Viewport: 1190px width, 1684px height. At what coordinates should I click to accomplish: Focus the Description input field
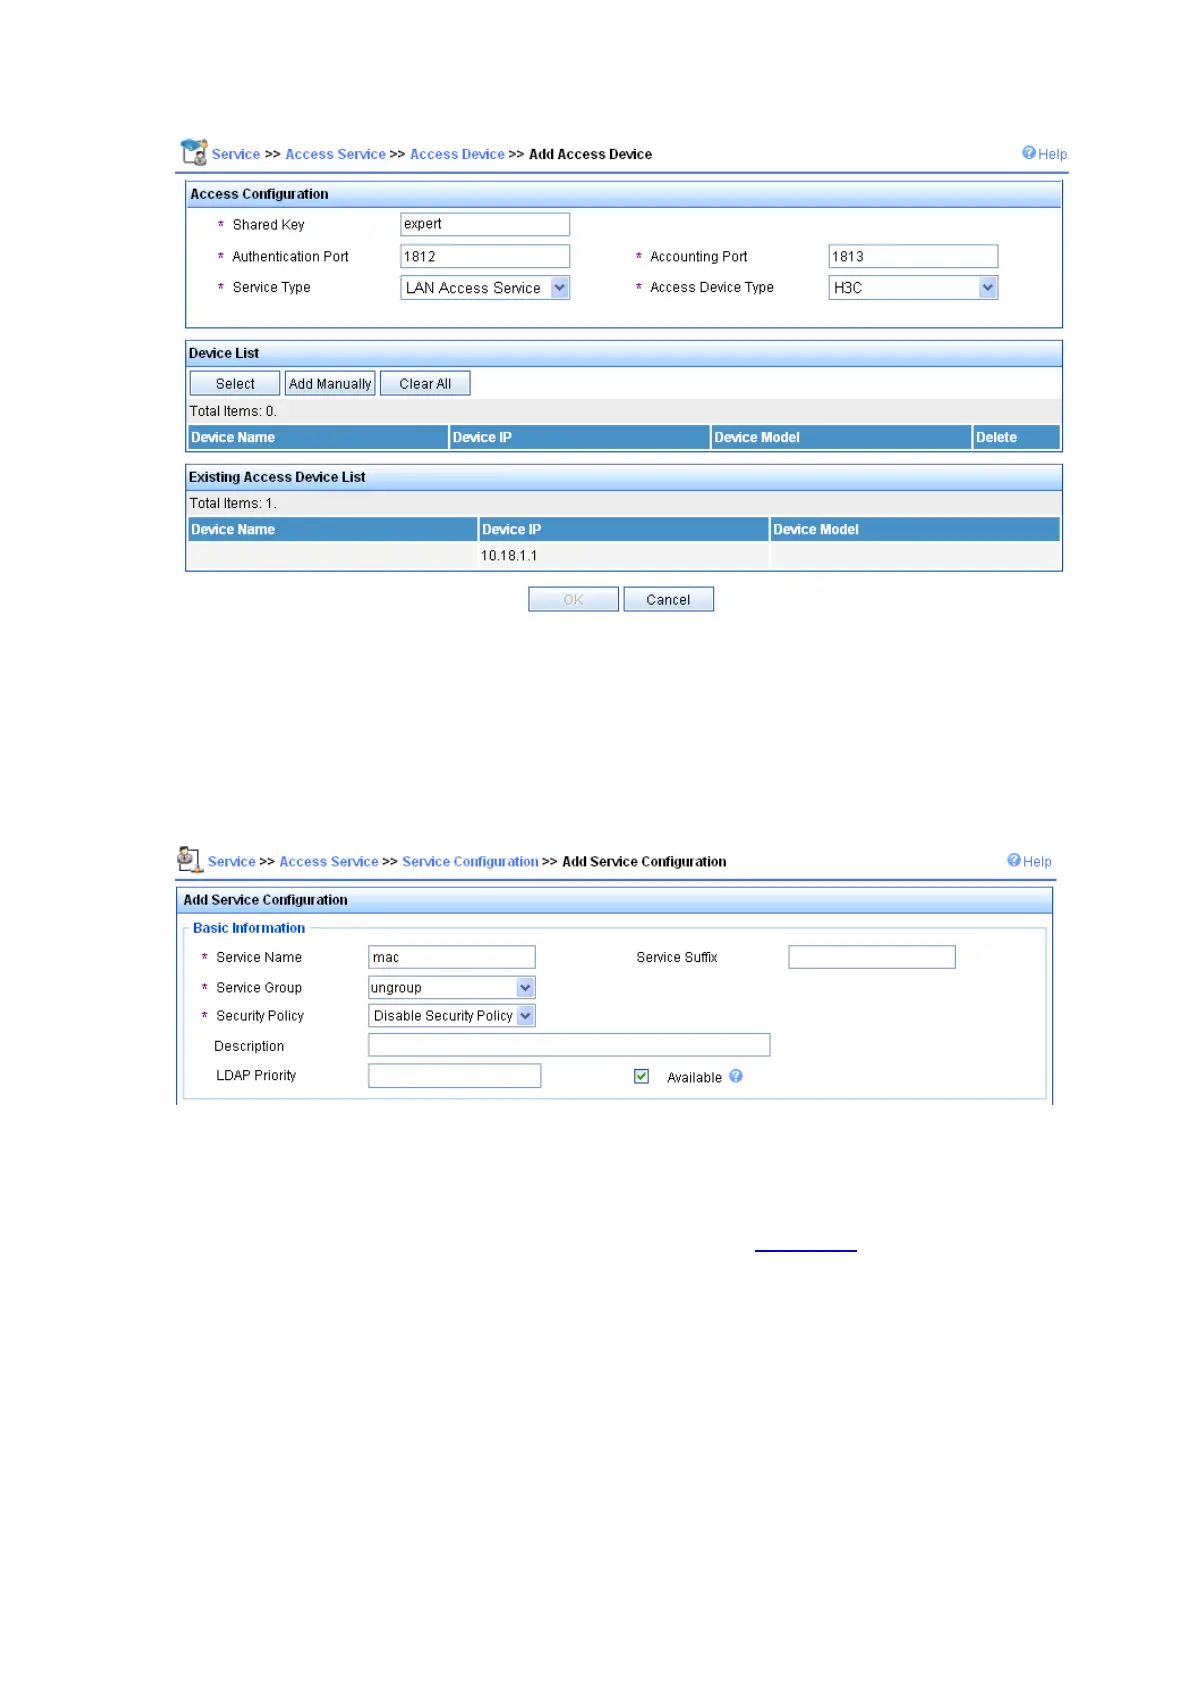[x=569, y=1045]
